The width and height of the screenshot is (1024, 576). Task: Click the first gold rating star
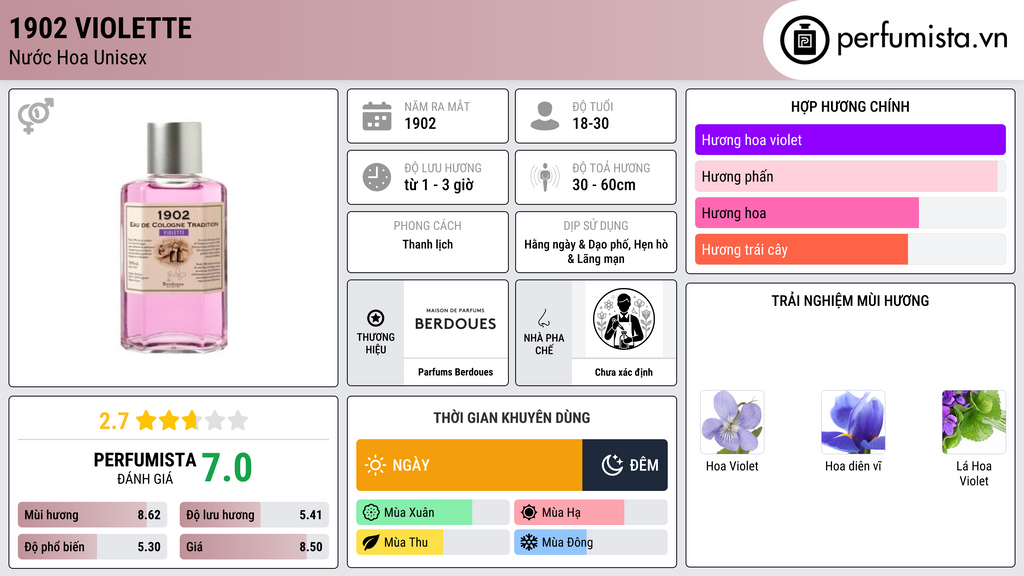pyautogui.click(x=146, y=421)
